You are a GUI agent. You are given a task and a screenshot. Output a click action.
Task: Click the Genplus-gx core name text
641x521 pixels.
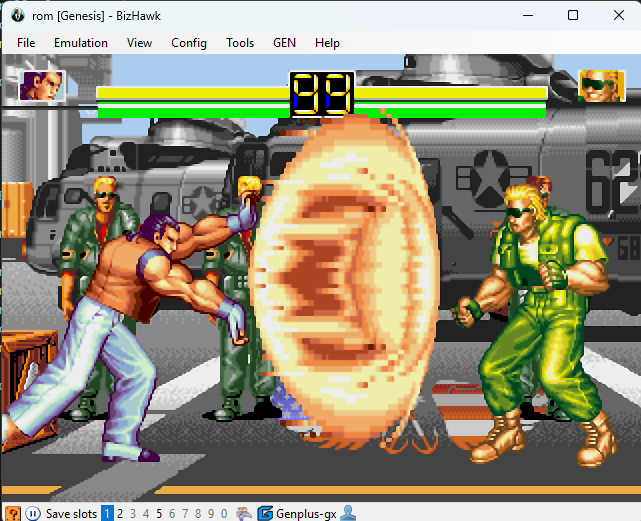[306, 514]
